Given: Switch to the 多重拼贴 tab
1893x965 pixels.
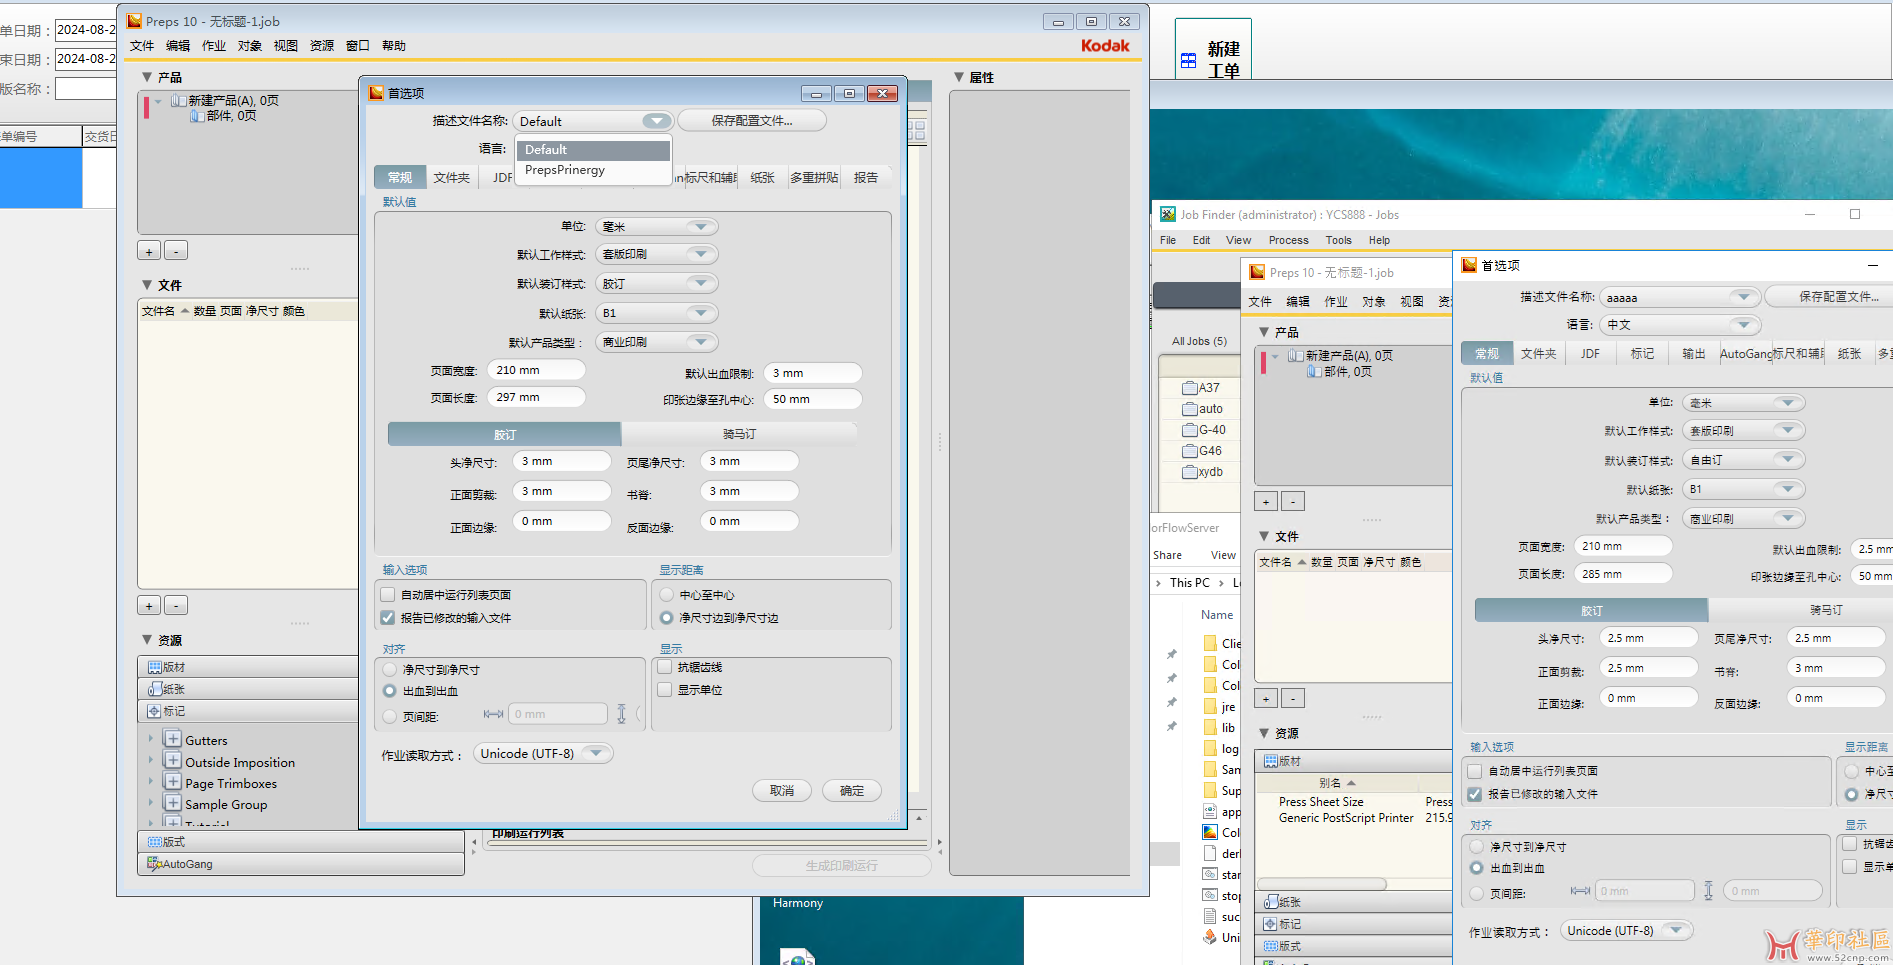Looking at the screenshot, I should [814, 178].
